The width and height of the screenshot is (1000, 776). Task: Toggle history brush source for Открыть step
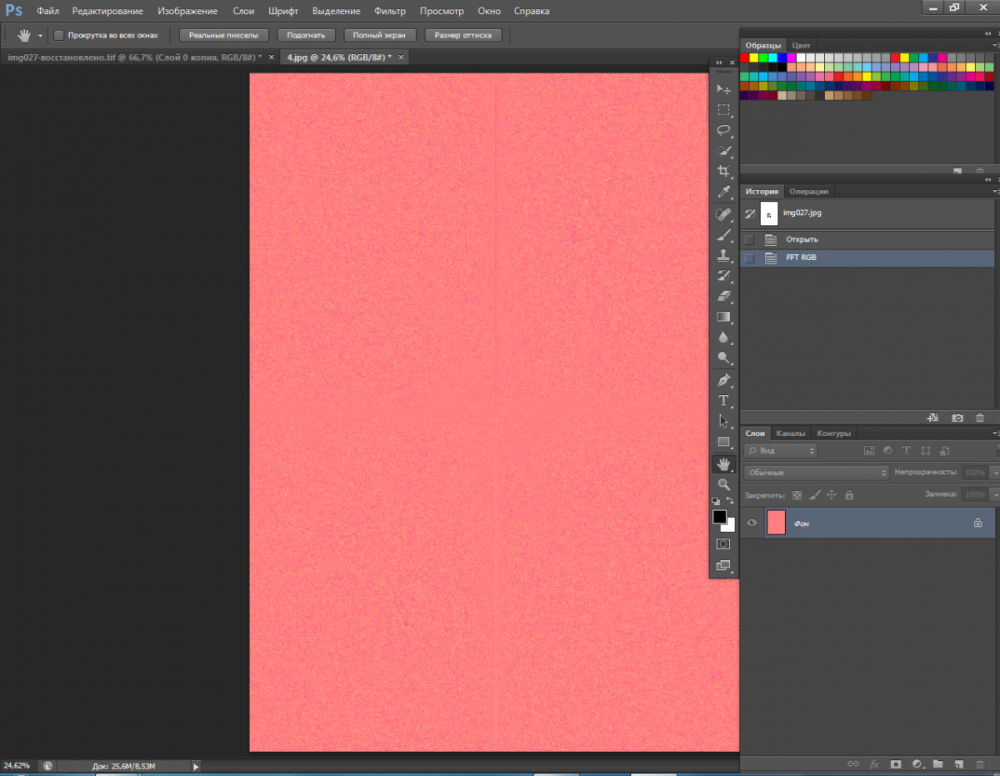click(x=750, y=239)
